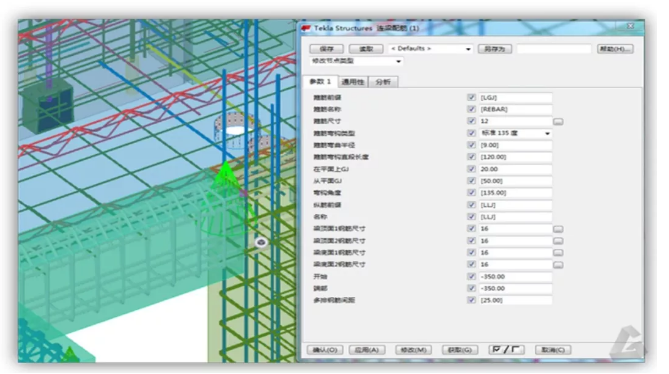
Task: Click the [LLJ] field in 名称 row
Action: [515, 217]
